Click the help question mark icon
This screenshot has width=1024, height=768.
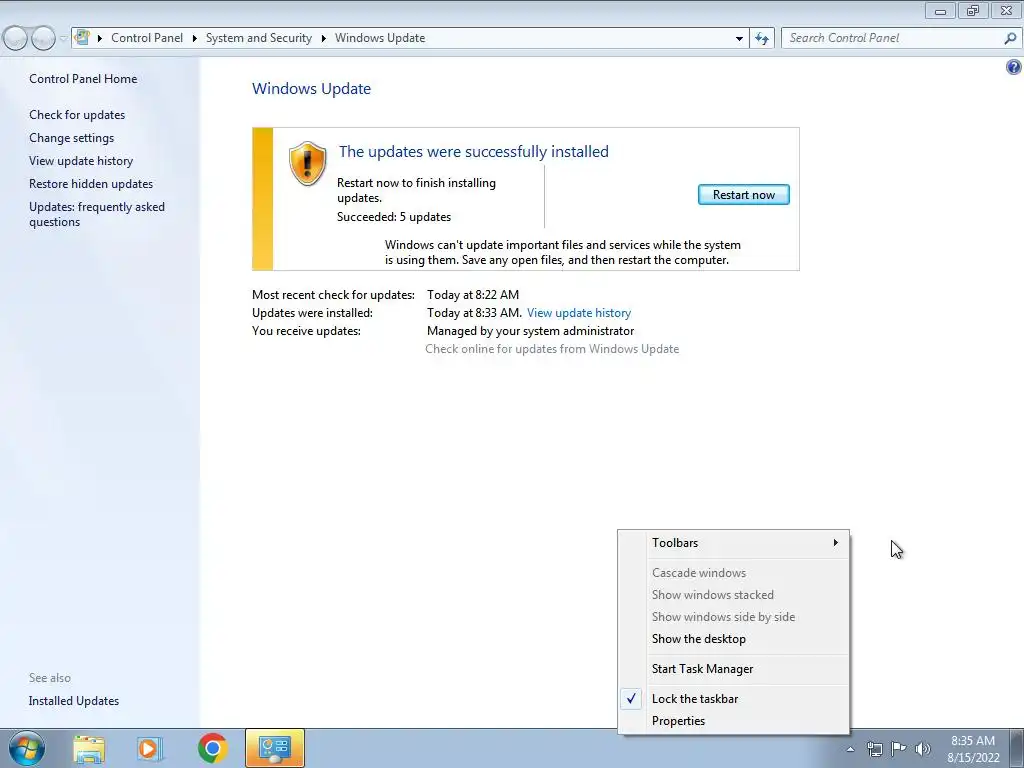pyautogui.click(x=1014, y=67)
